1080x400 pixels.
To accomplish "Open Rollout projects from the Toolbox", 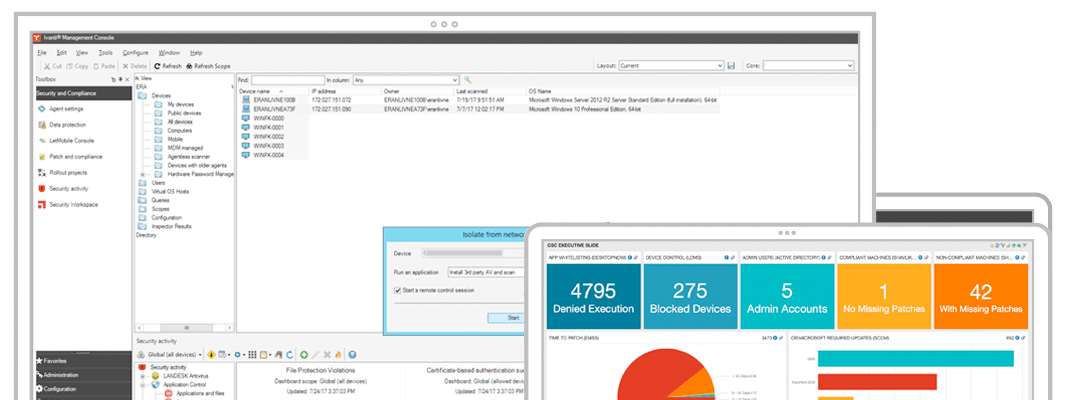I will pyautogui.click(x=68, y=172).
